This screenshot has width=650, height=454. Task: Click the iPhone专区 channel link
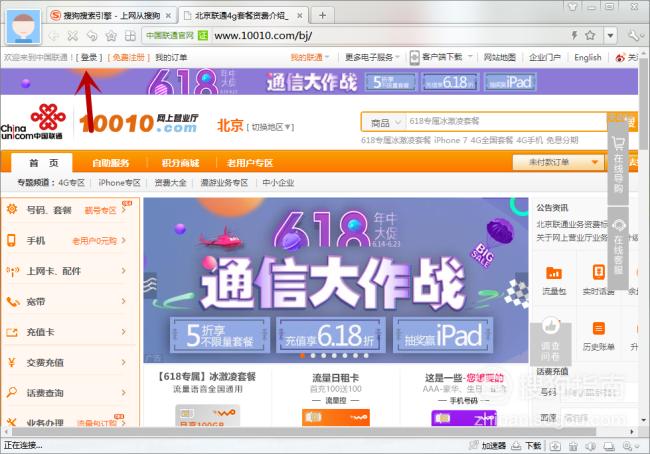point(119,182)
